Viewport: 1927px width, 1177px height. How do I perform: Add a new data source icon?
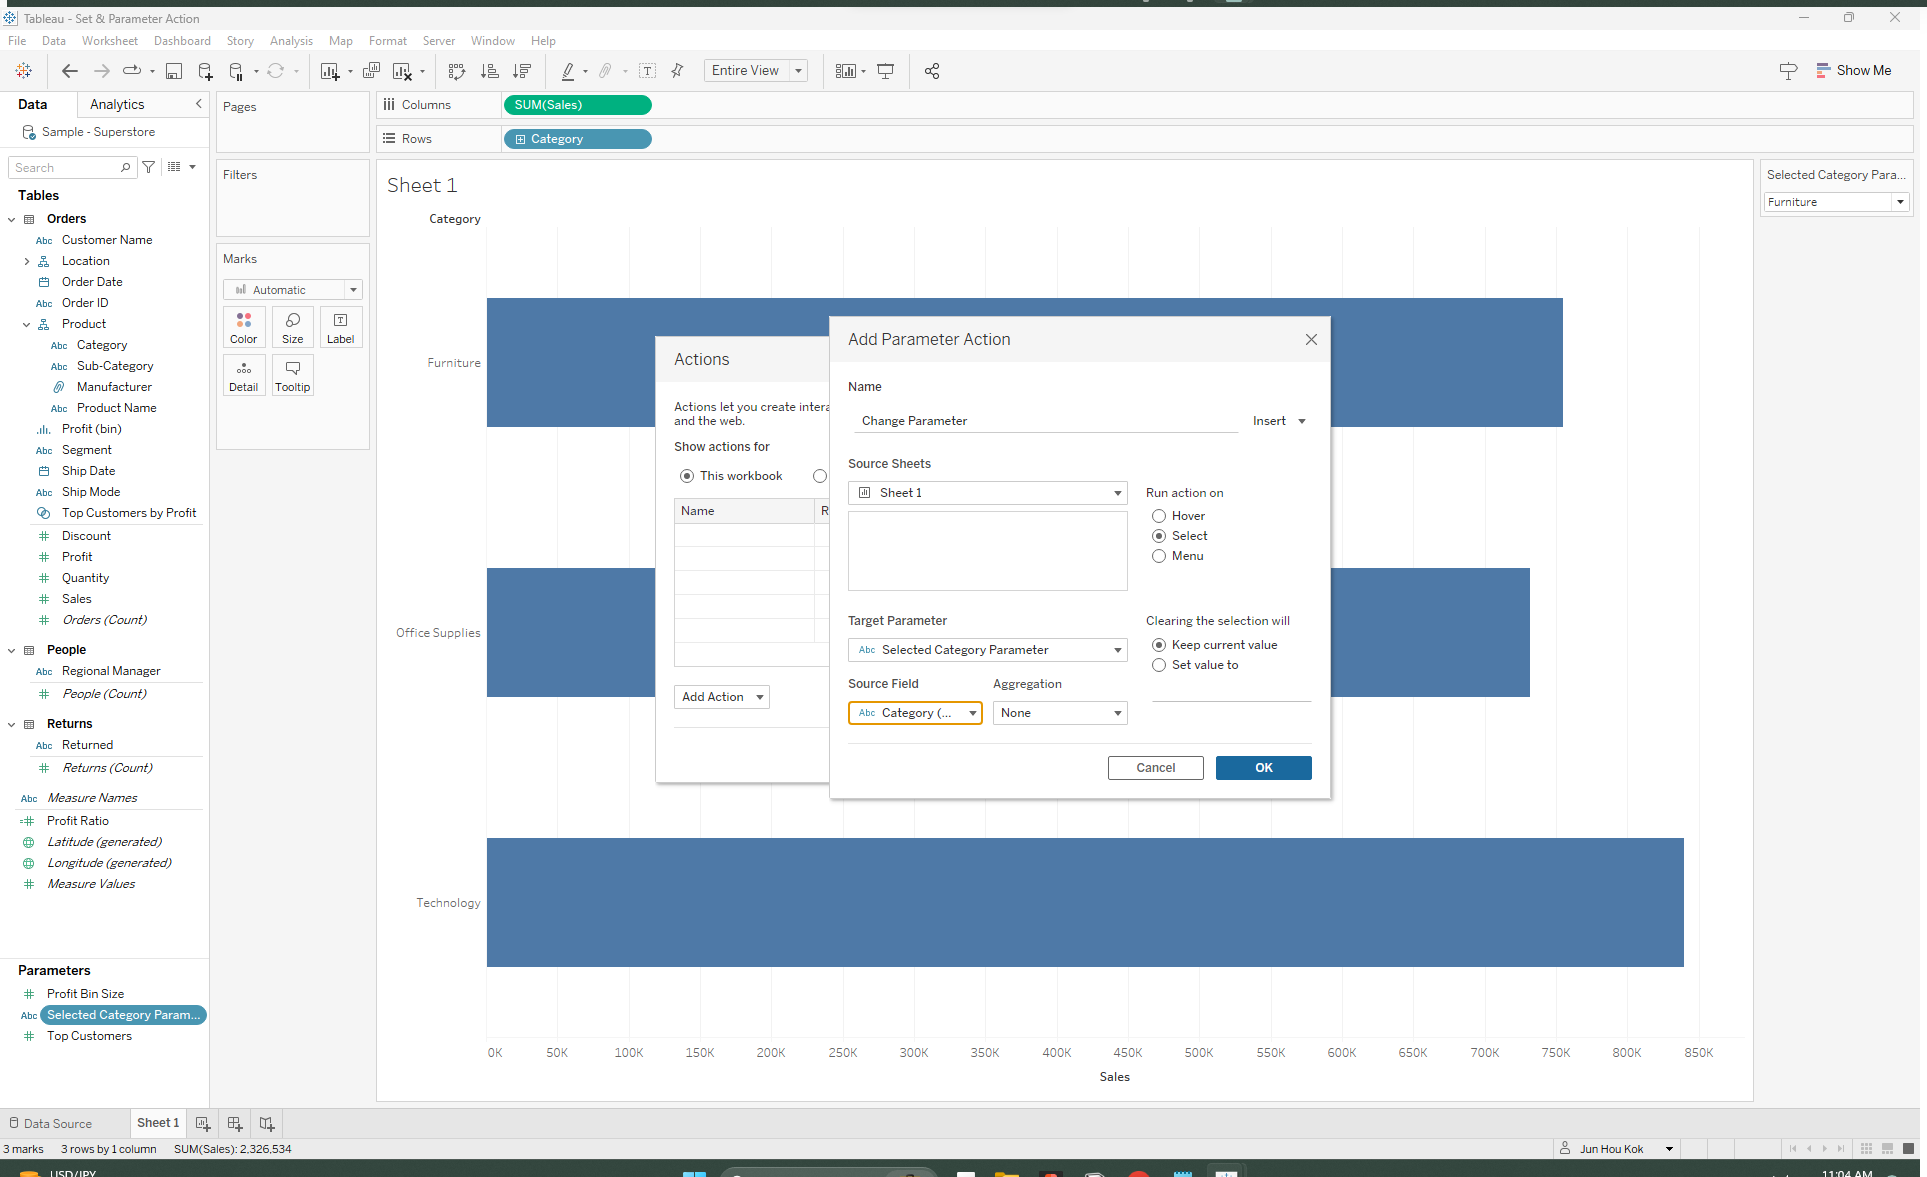tap(205, 71)
